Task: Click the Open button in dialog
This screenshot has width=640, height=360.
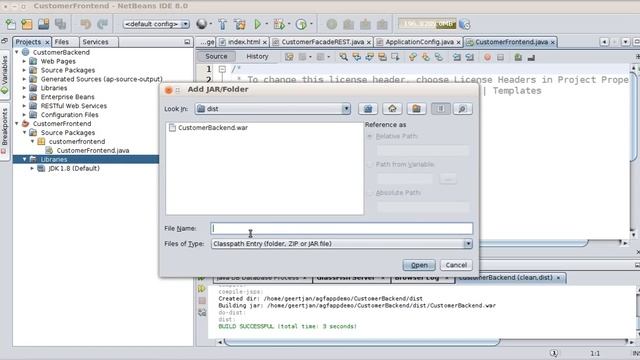Action: pos(419,265)
